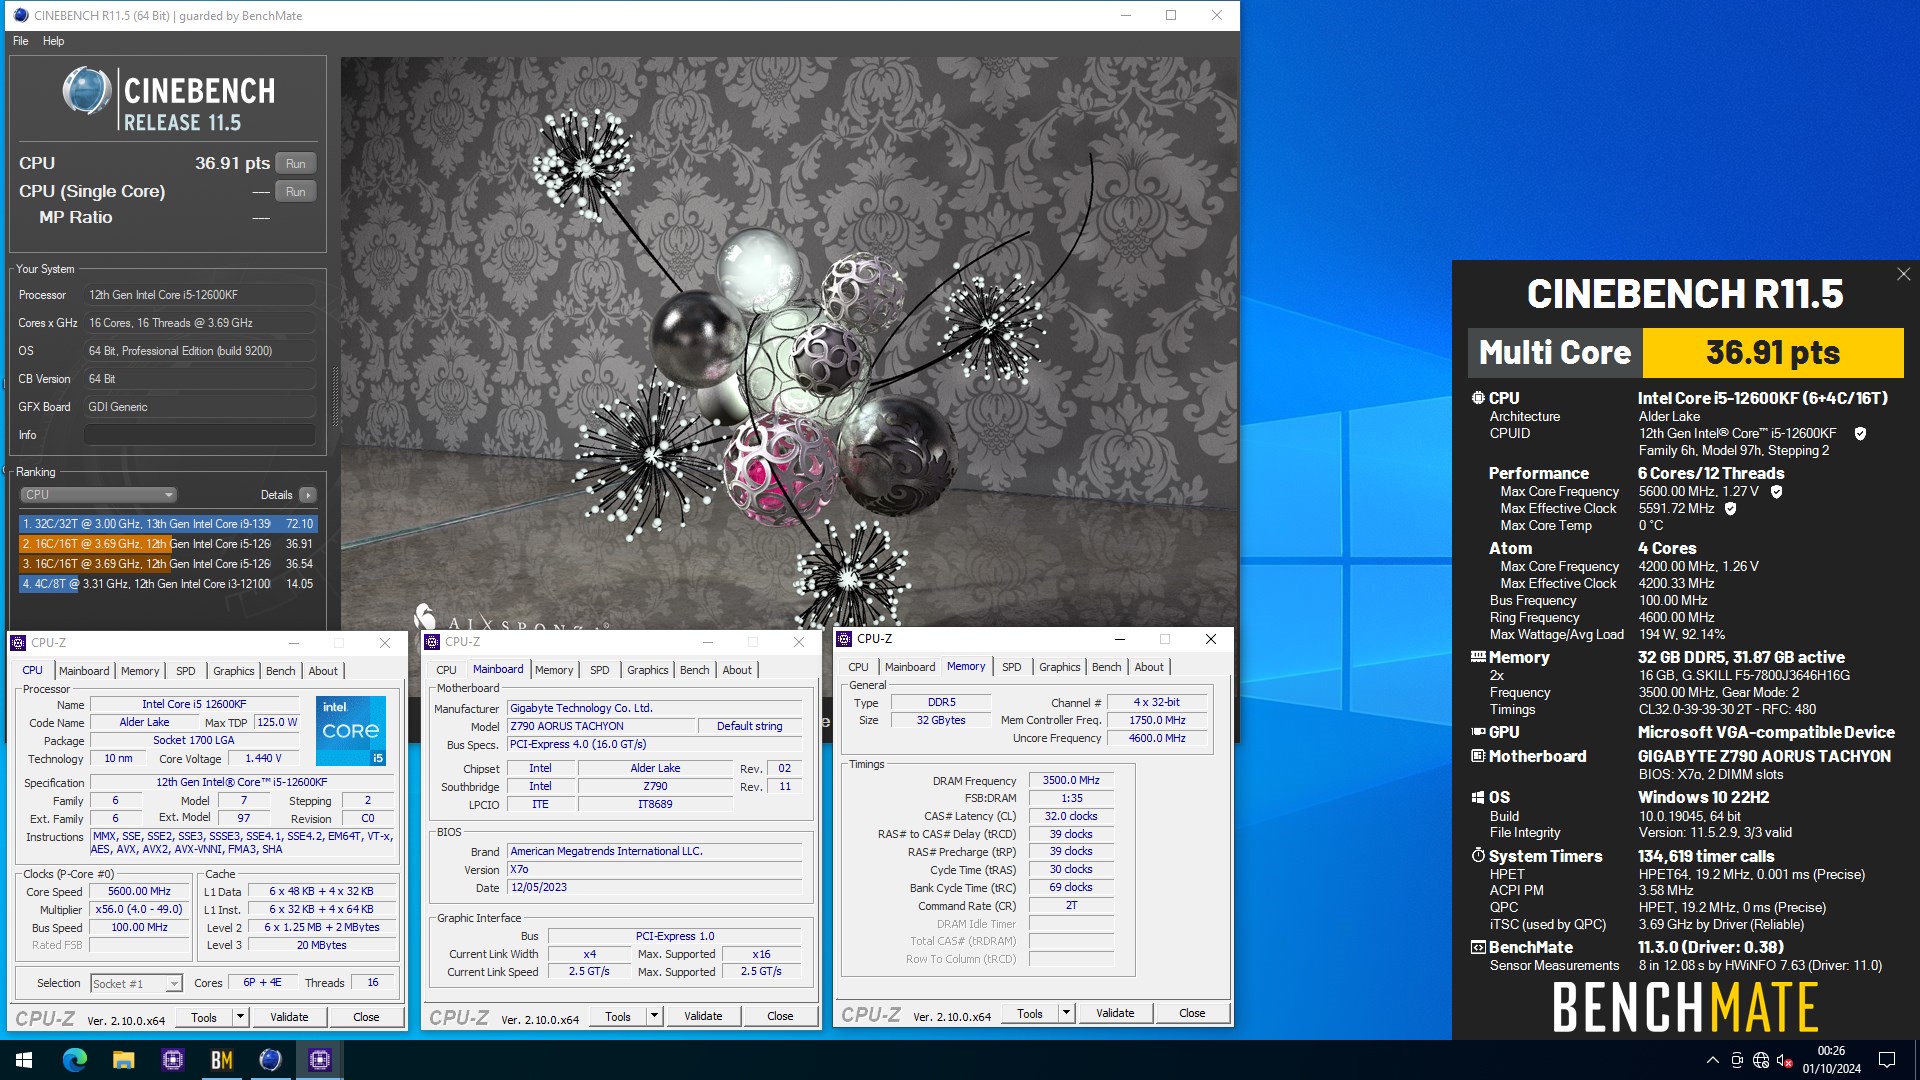Click Tools button in middle CPU-Z window
The width and height of the screenshot is (1920, 1080).
618,1016
